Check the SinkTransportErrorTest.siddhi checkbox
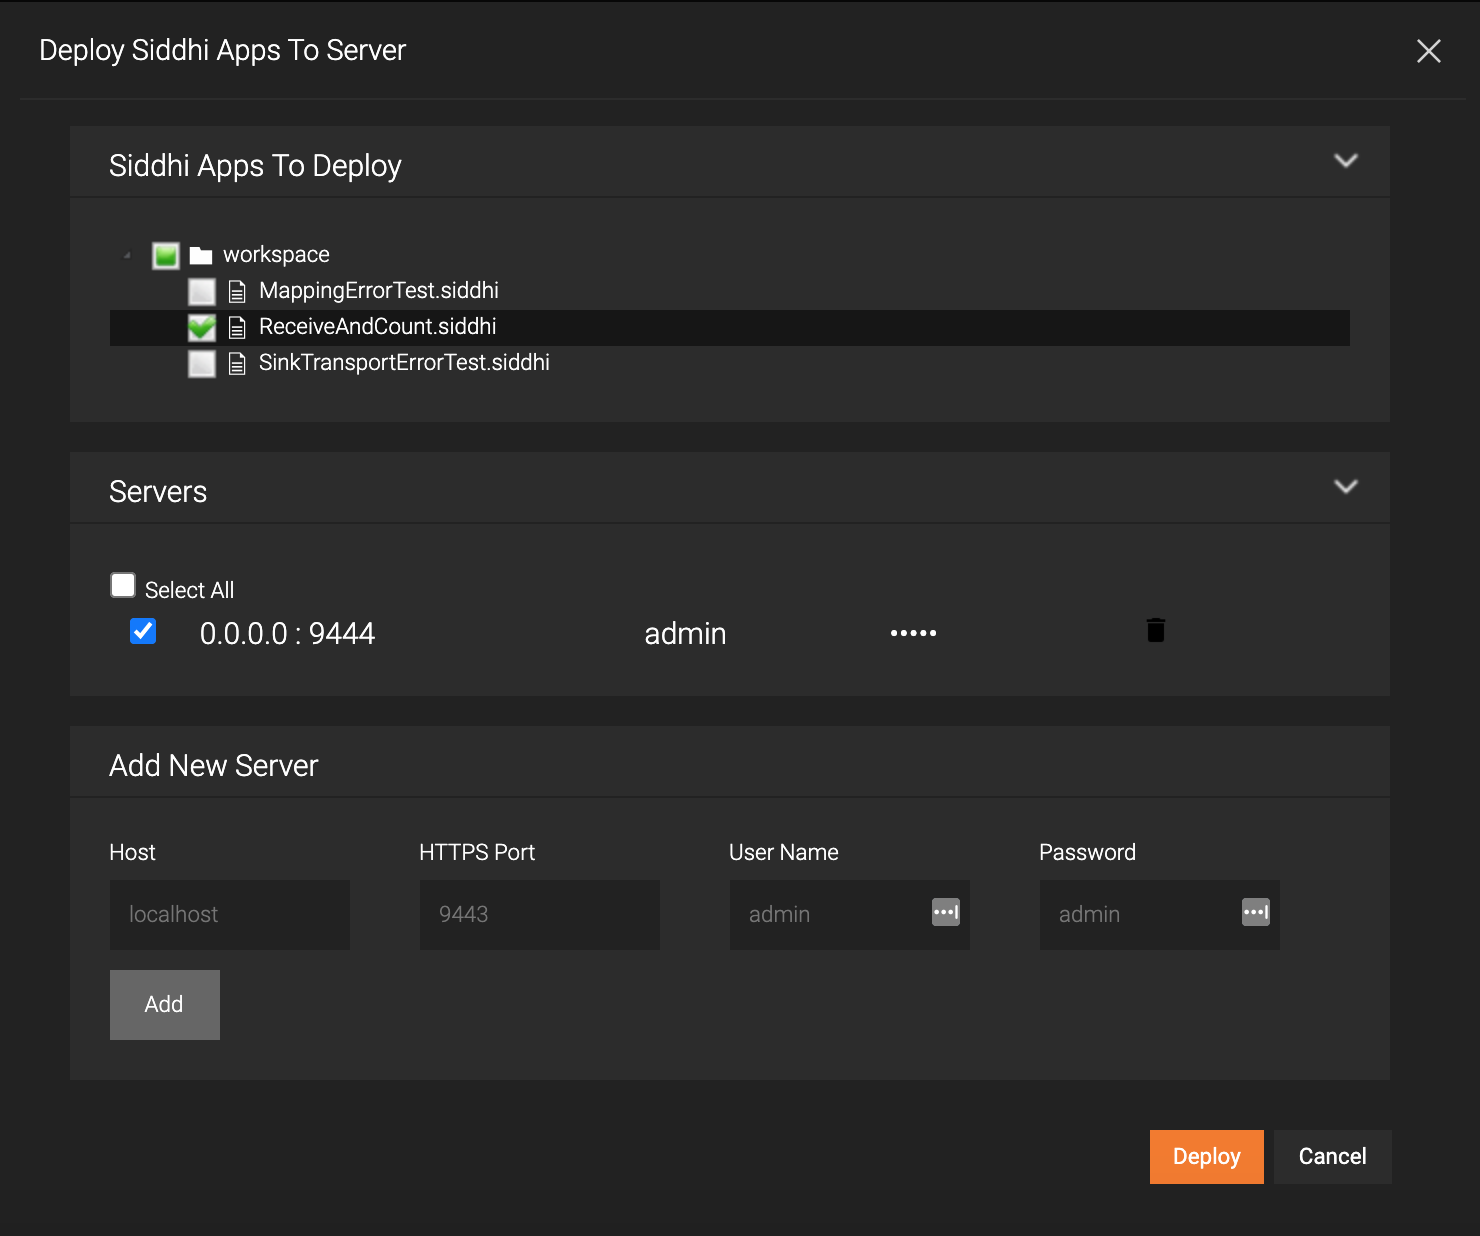 202,364
